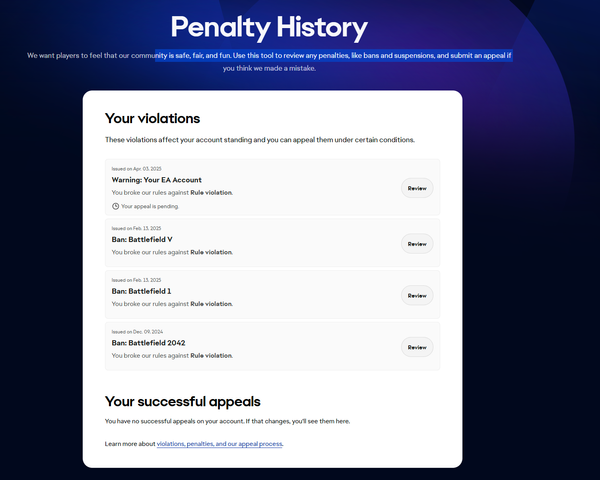This screenshot has height=480, width=600.
Task: Click the pending appeal clock icon
Action: coord(115,206)
